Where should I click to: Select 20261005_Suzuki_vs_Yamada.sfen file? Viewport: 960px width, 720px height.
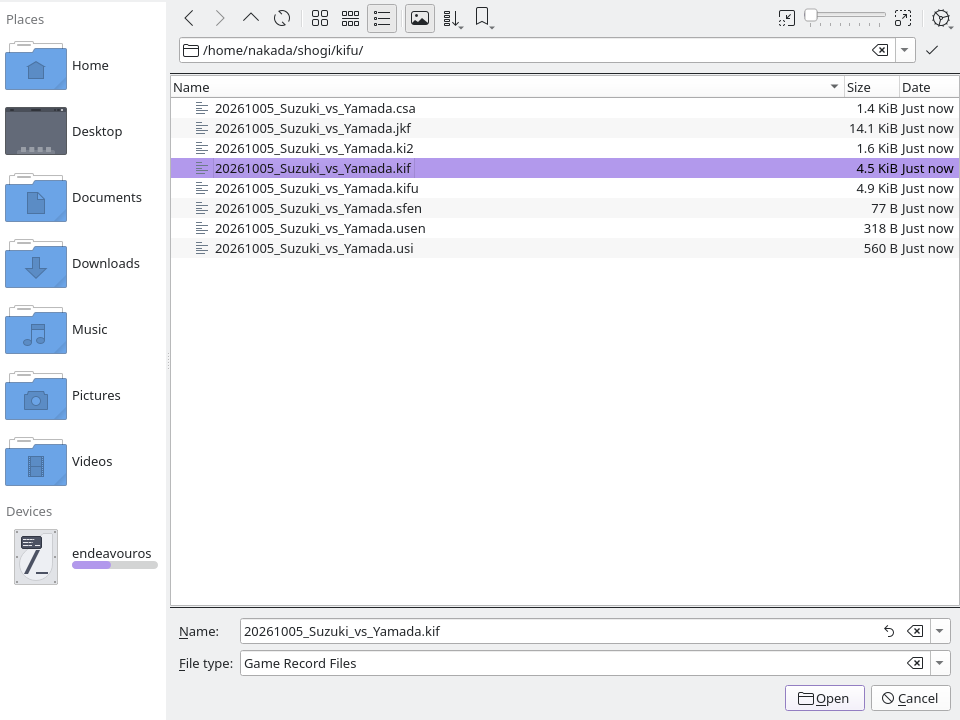[564, 209]
